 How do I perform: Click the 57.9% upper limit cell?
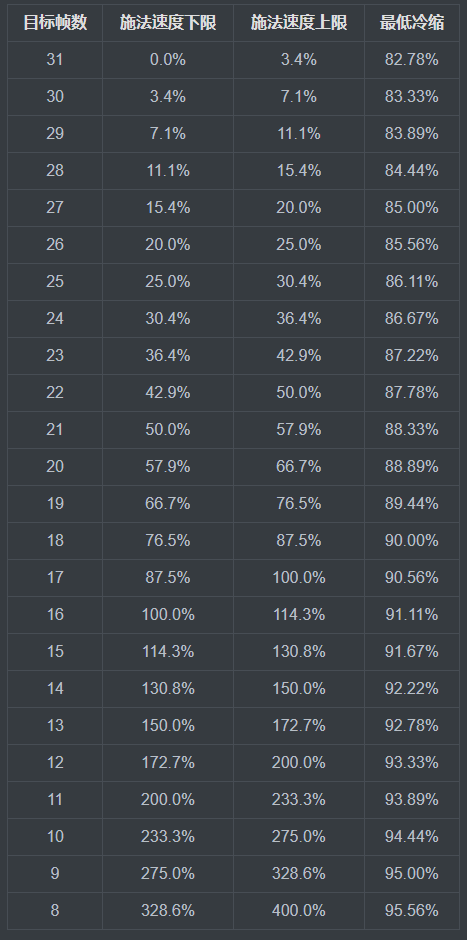tap(299, 430)
